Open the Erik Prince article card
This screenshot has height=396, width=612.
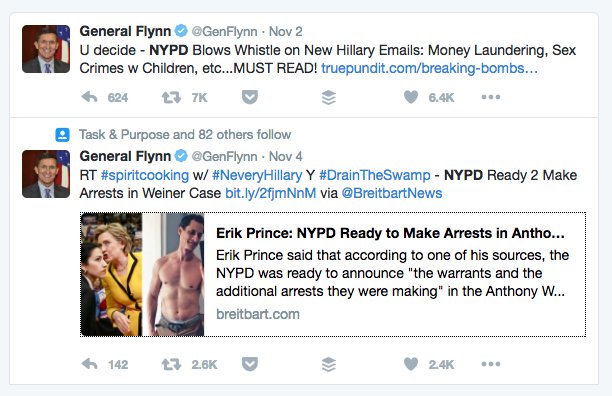click(333, 274)
